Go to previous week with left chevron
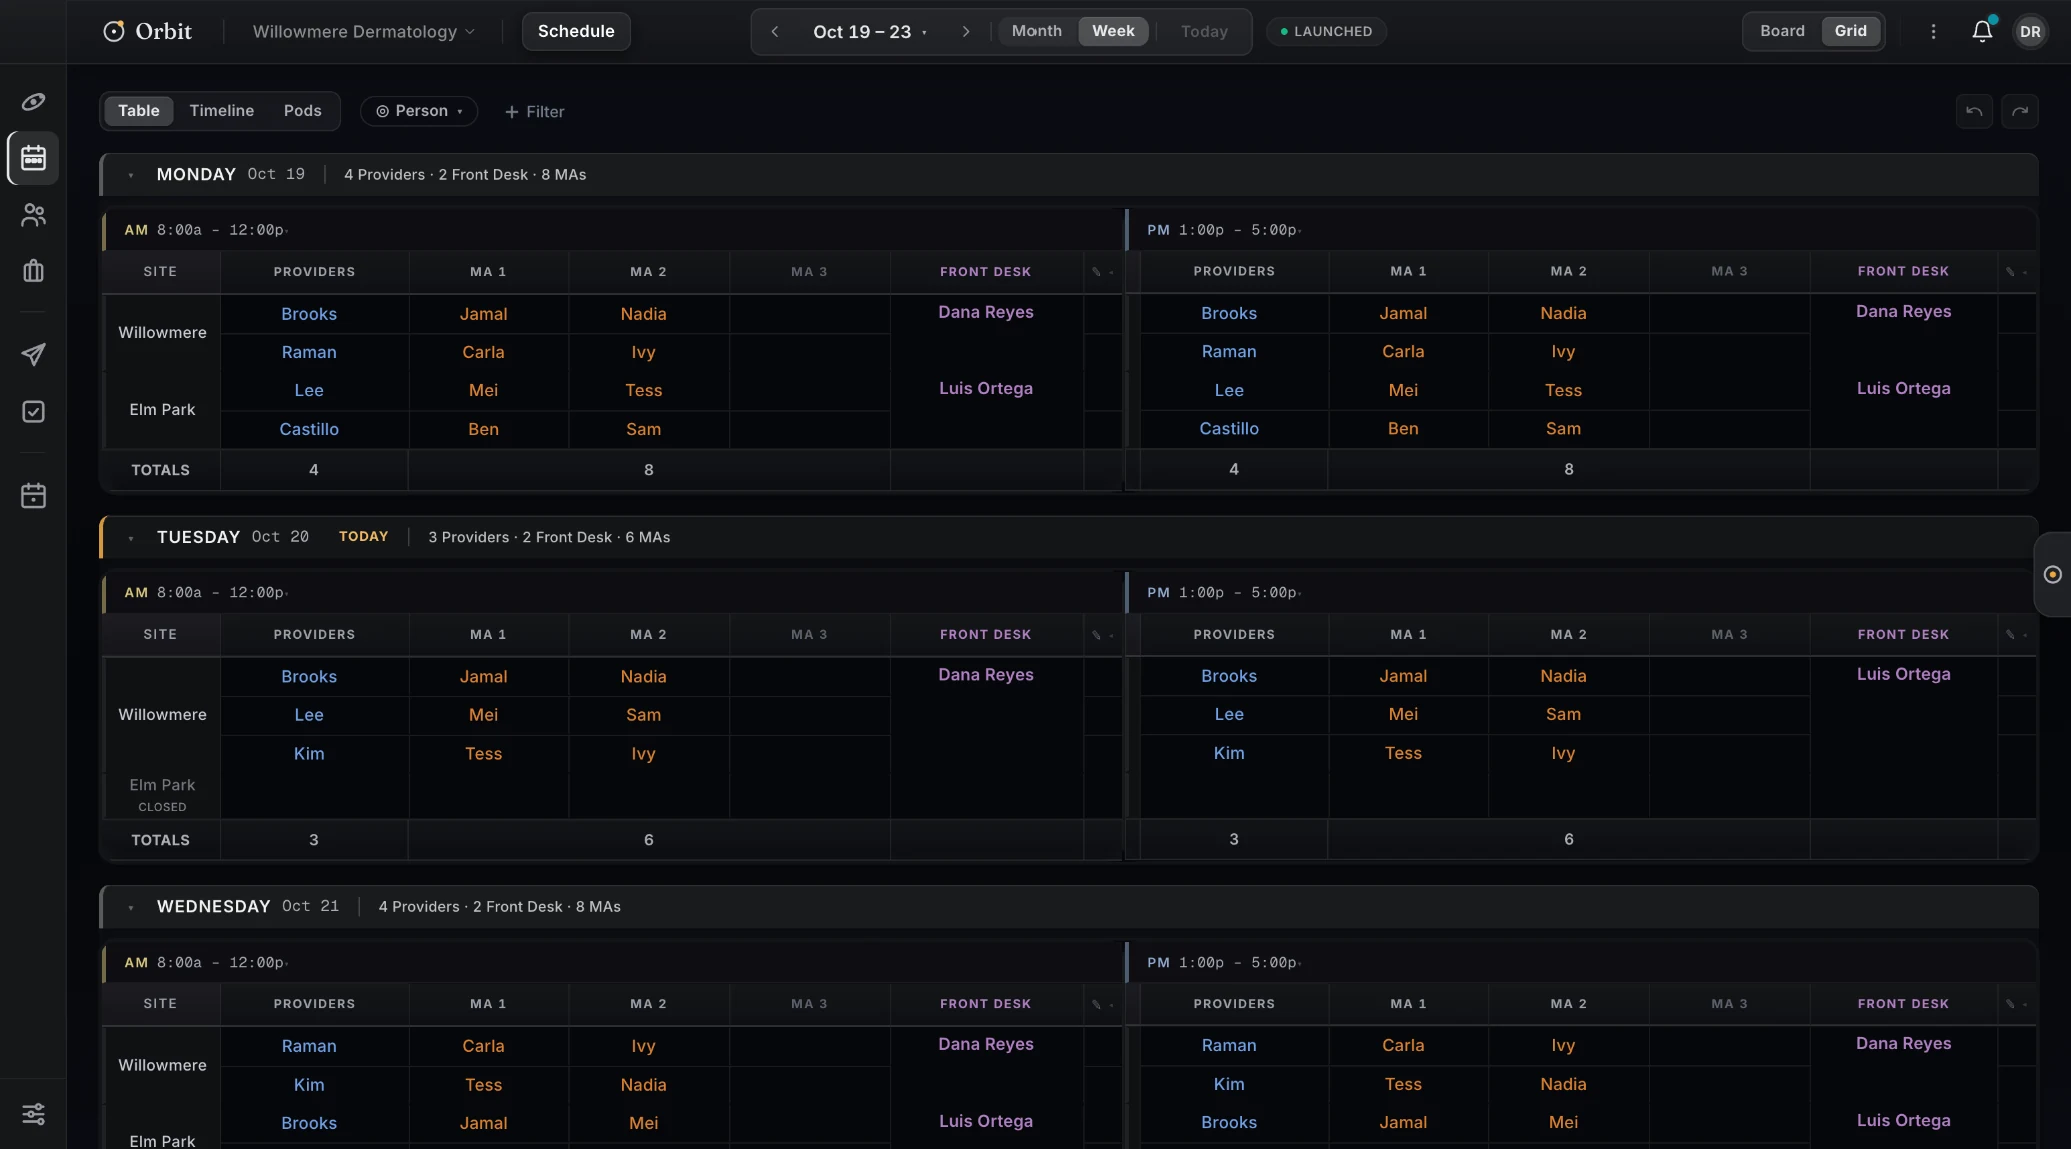2071x1149 pixels. pyautogui.click(x=774, y=31)
